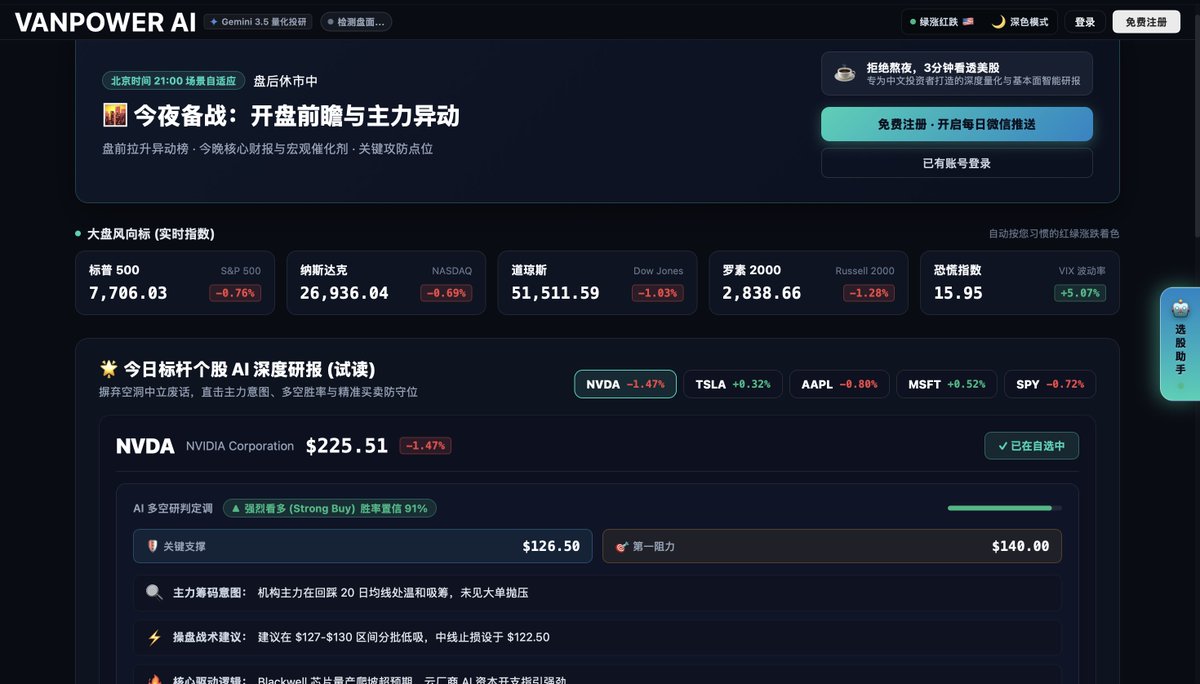Click the 免费注册 header button

1146,22
